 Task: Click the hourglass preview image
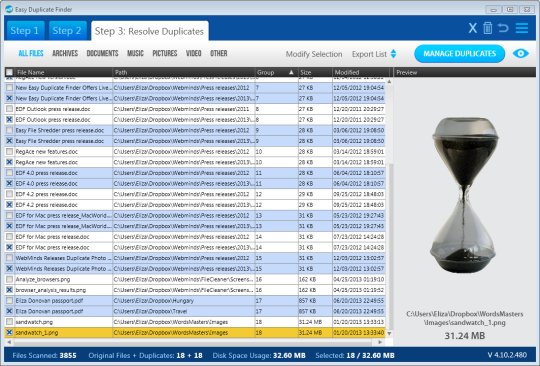pos(465,195)
